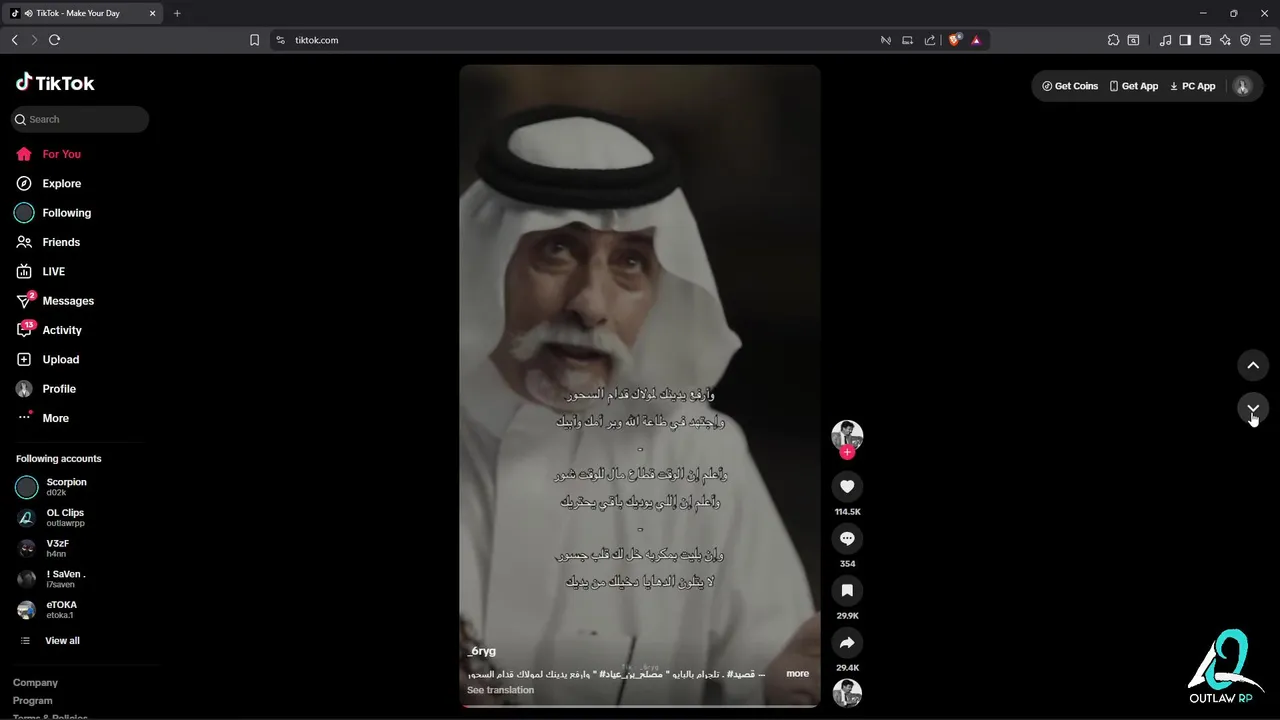Open Leo AI sparkle icon
The width and height of the screenshot is (1280, 720).
1225,40
